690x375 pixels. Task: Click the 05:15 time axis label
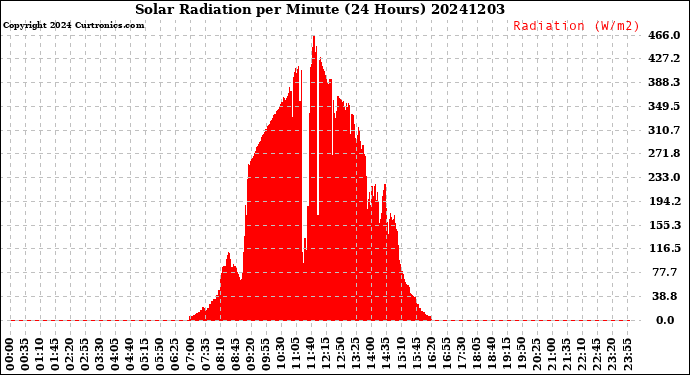coord(145,354)
